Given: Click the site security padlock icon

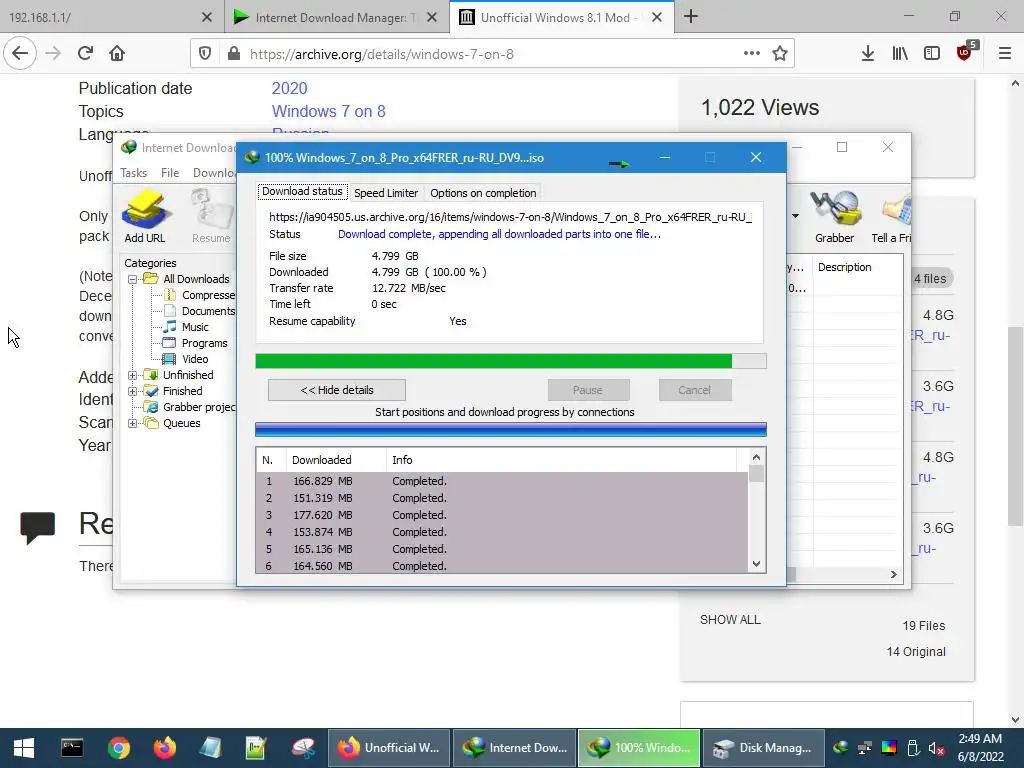Looking at the screenshot, I should (234, 54).
